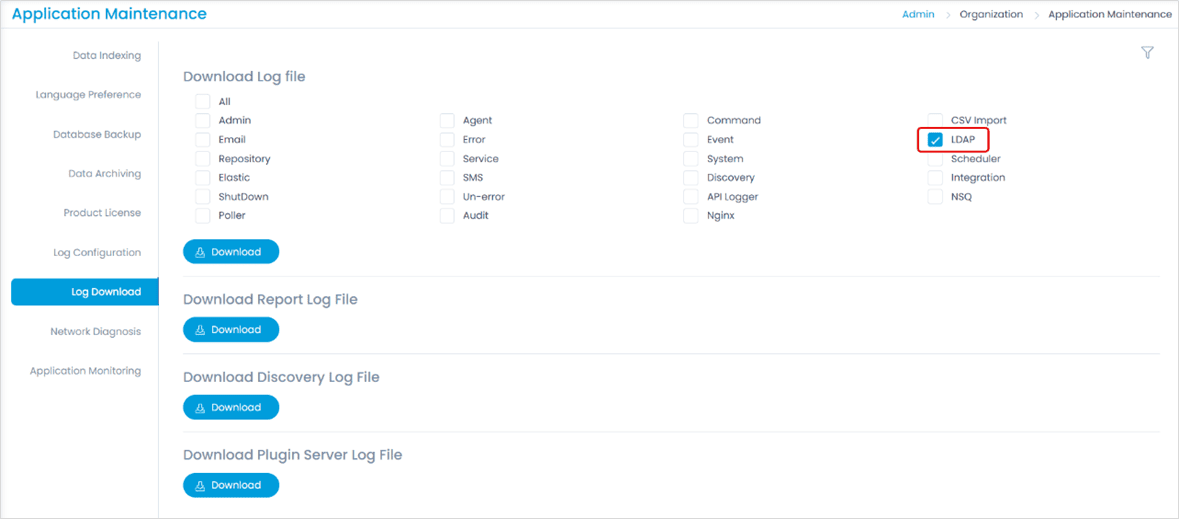Click the filter funnel icon

pyautogui.click(x=1147, y=53)
